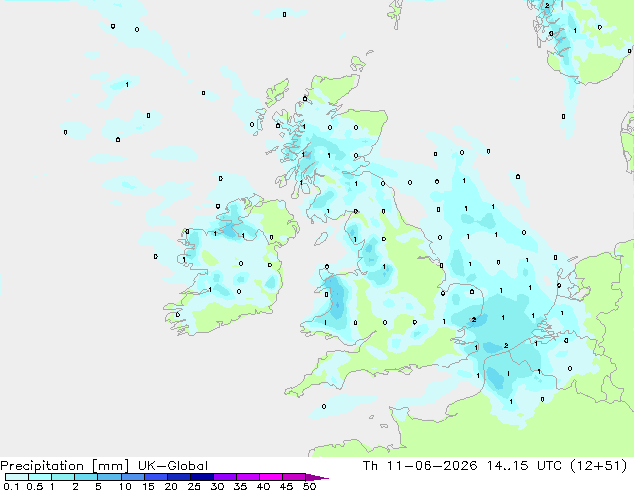634x490 pixels.
Task: Click the 'Precipitation [mm]' title text
Action: [x=65, y=466]
